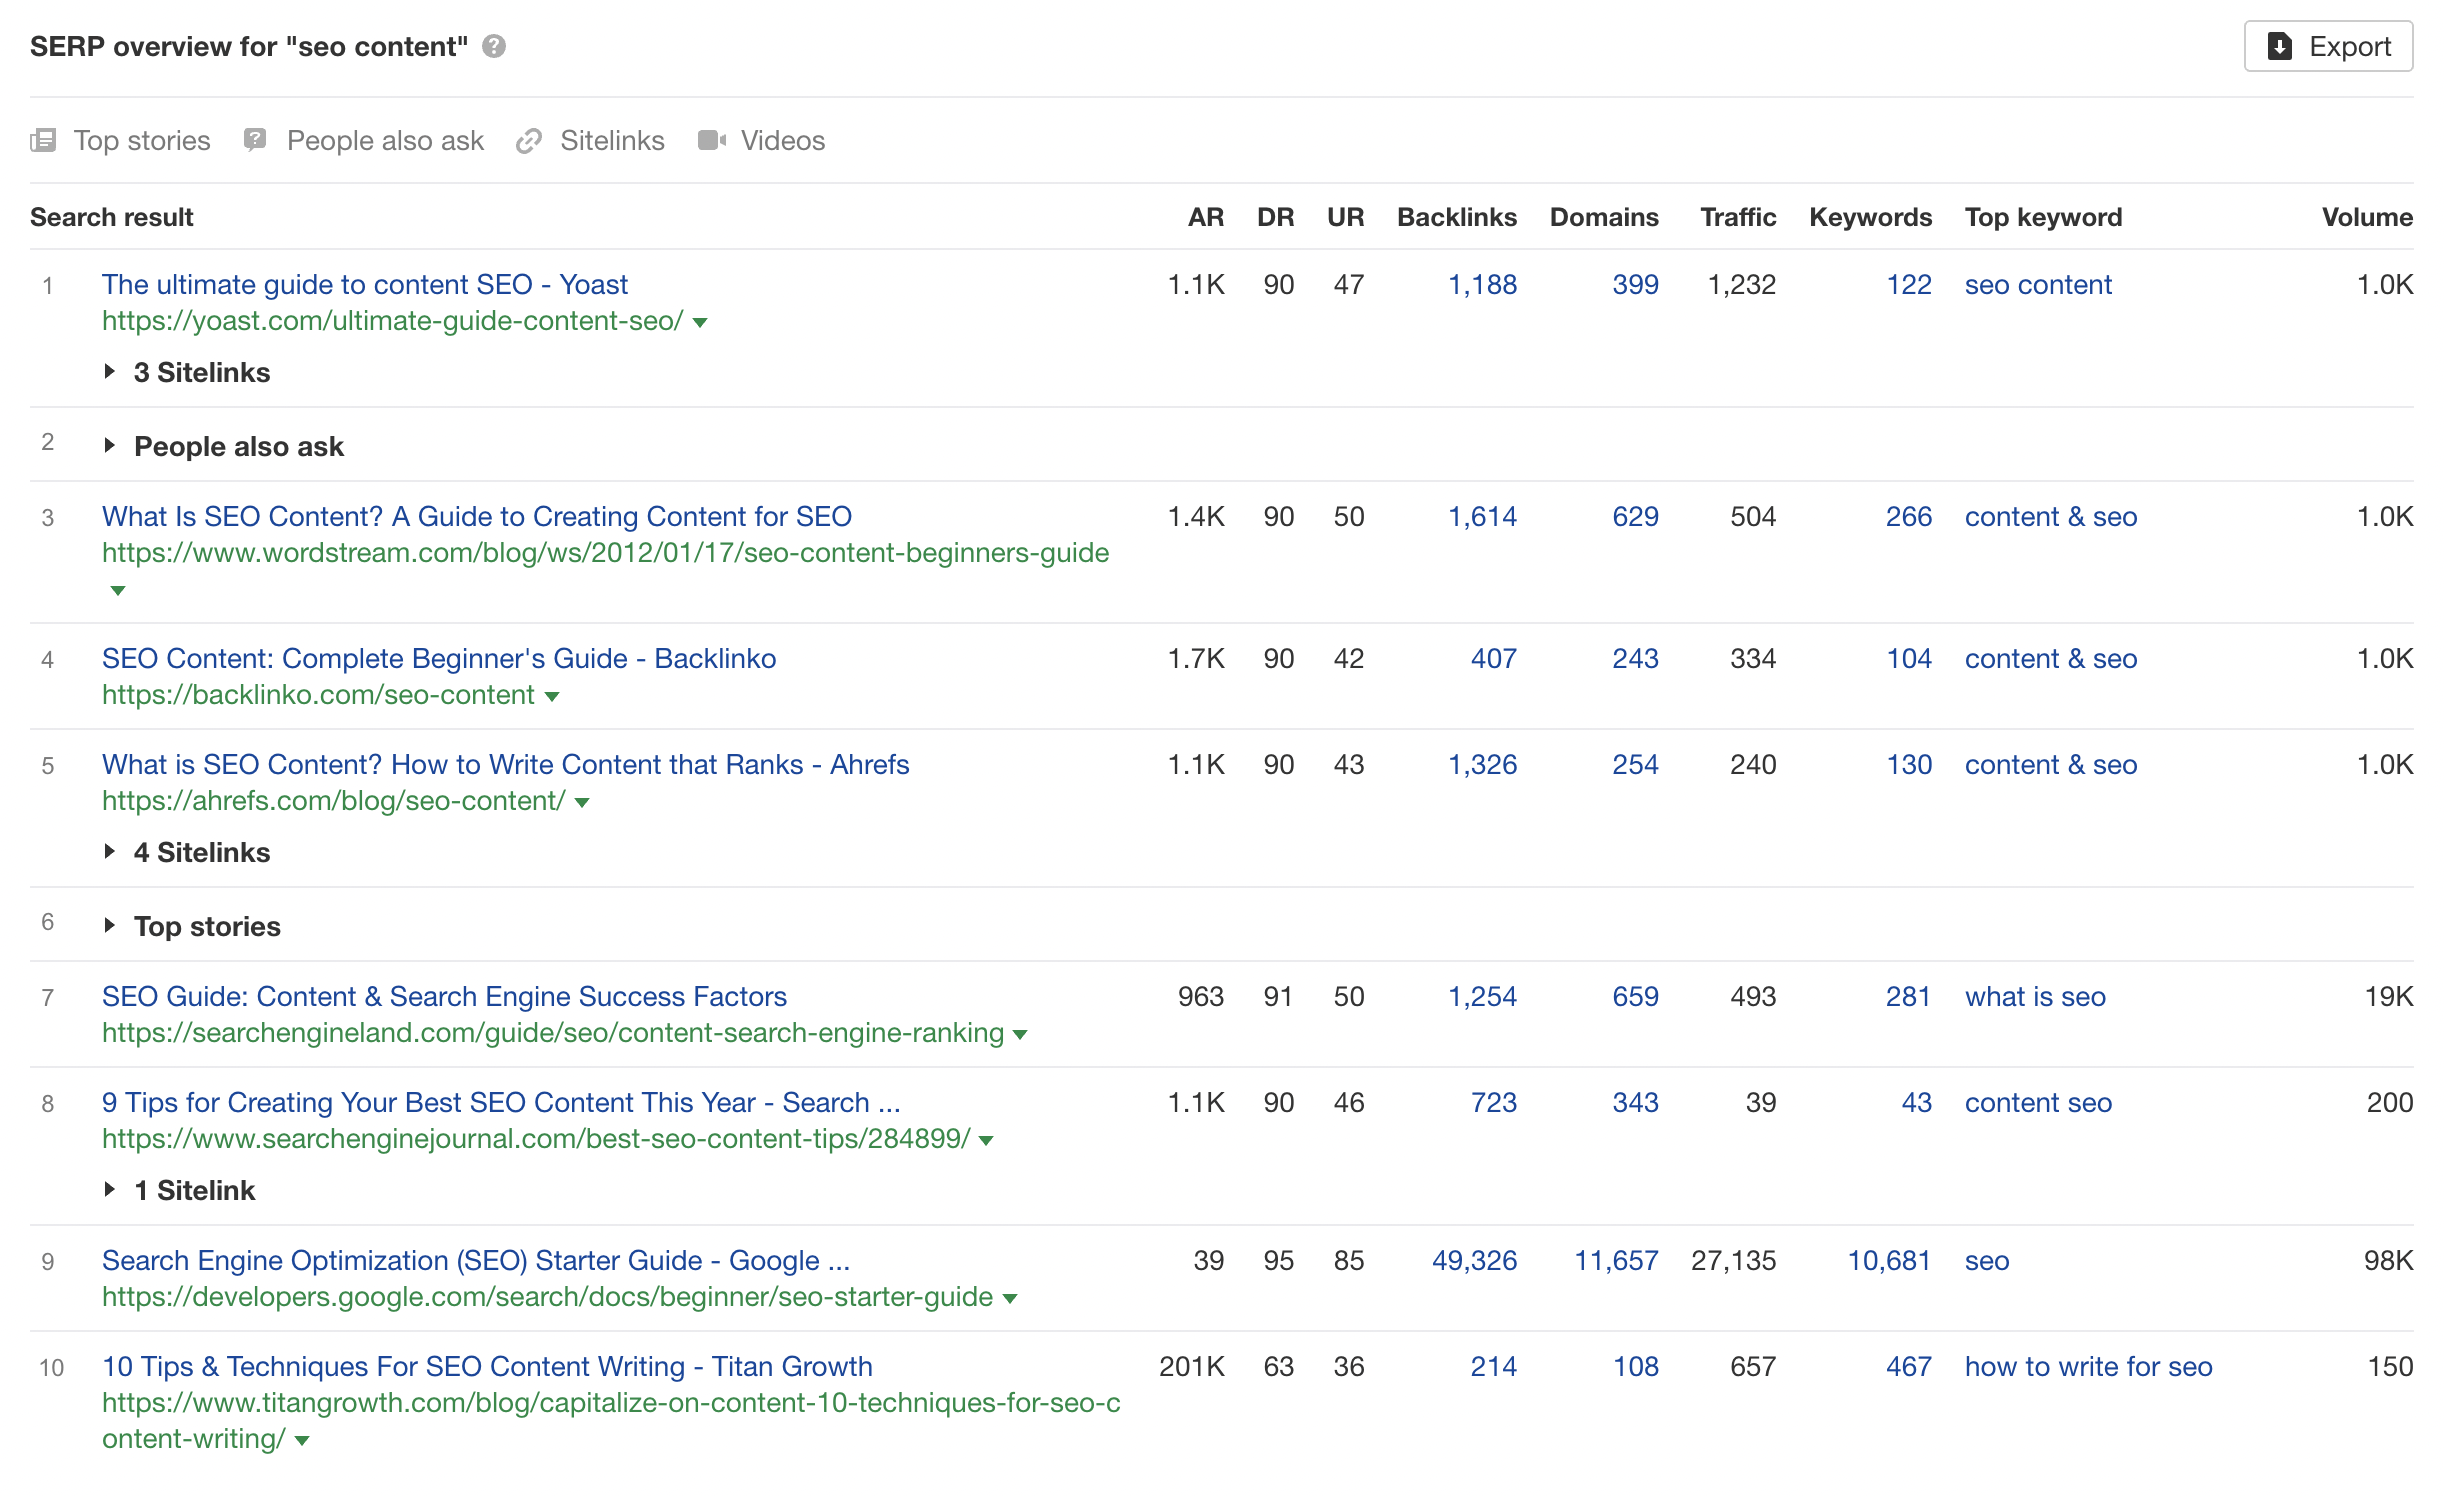Select the Top stories filter
The image size is (2444, 1496).
coord(121,140)
